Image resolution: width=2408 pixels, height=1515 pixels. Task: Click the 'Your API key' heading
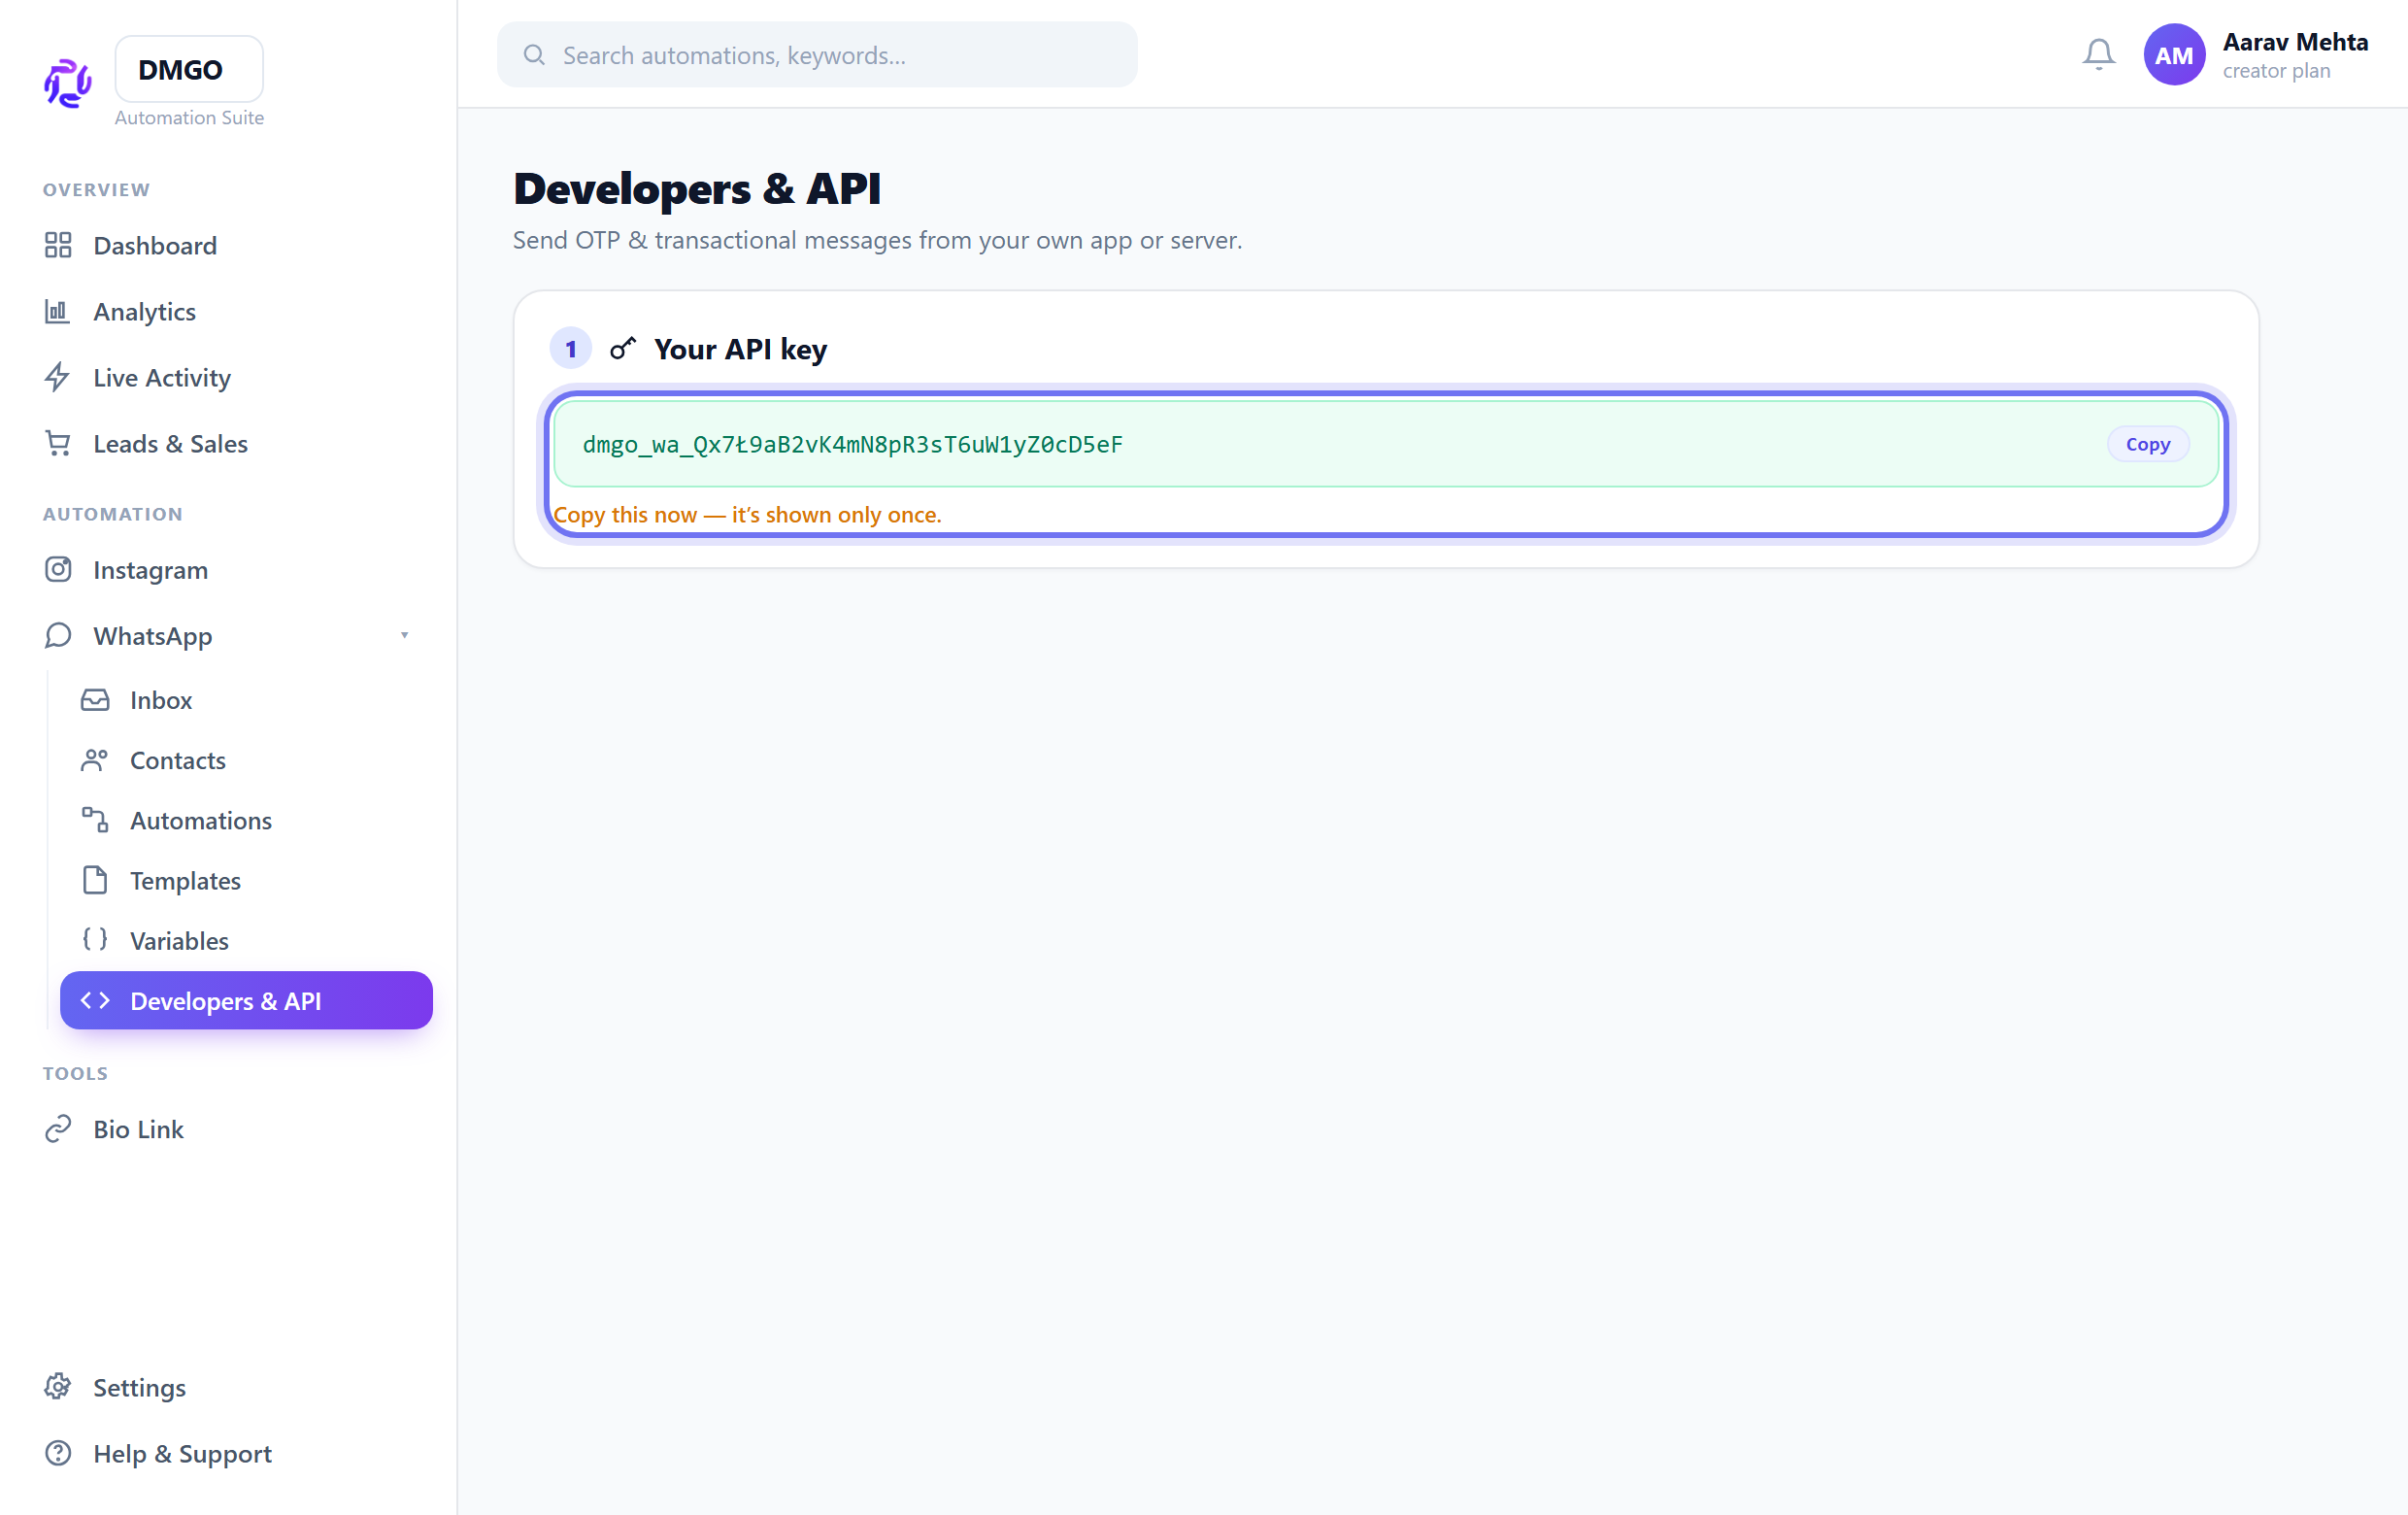(740, 349)
